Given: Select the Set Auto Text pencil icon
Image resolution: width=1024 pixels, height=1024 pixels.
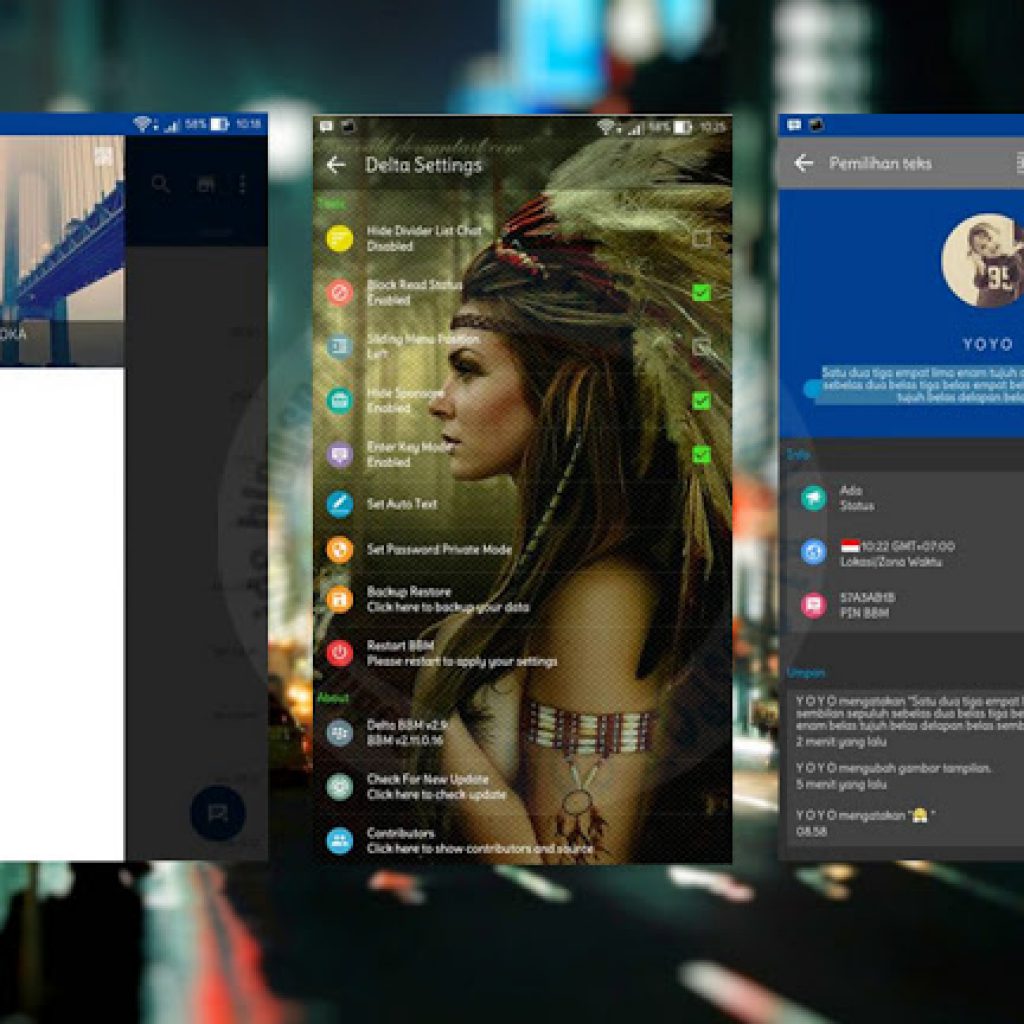Looking at the screenshot, I should (338, 505).
